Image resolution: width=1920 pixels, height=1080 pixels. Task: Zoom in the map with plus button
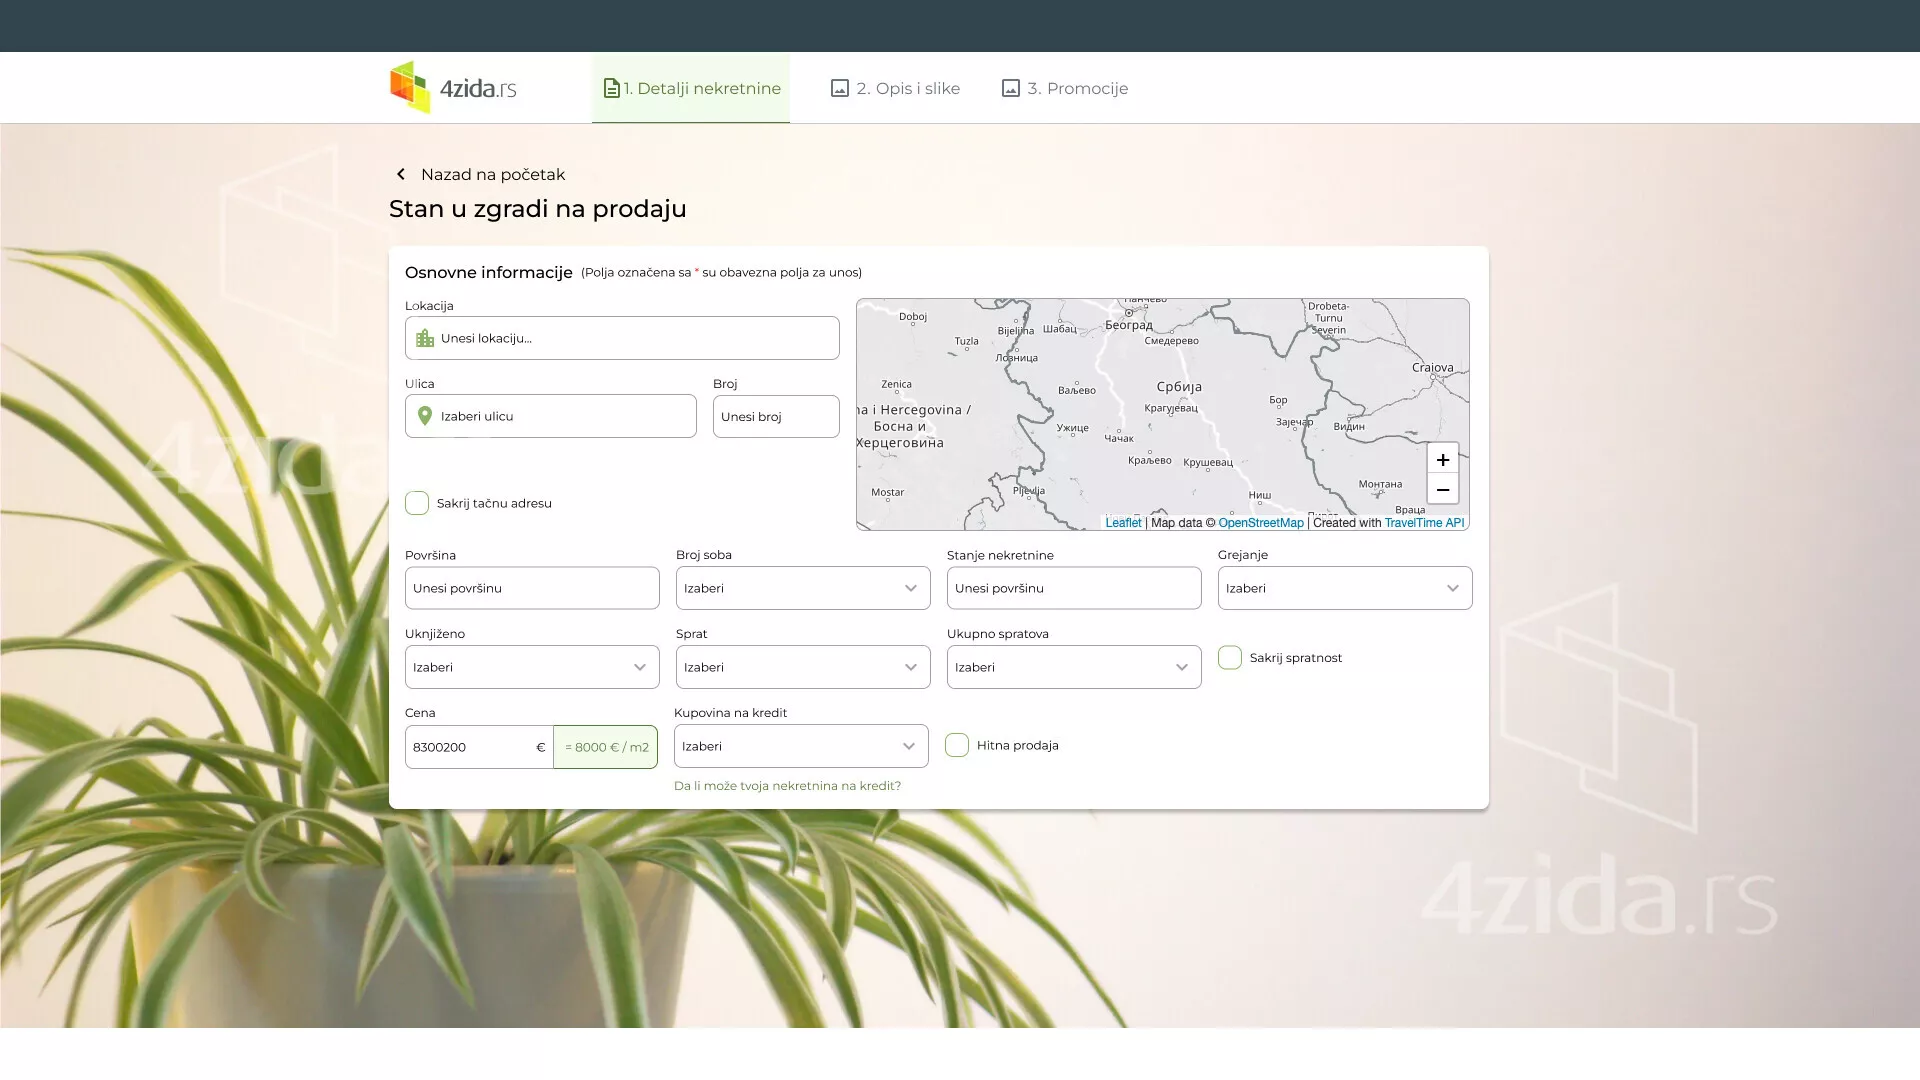(x=1442, y=459)
